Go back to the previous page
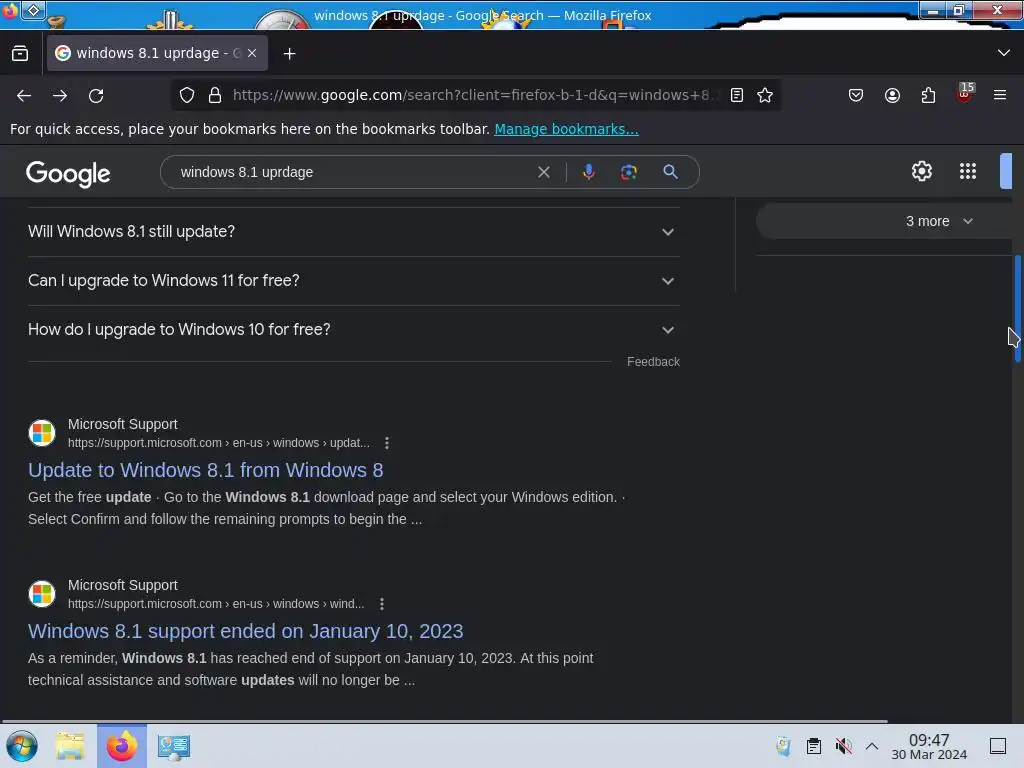Viewport: 1024px width, 768px height. pos(24,95)
